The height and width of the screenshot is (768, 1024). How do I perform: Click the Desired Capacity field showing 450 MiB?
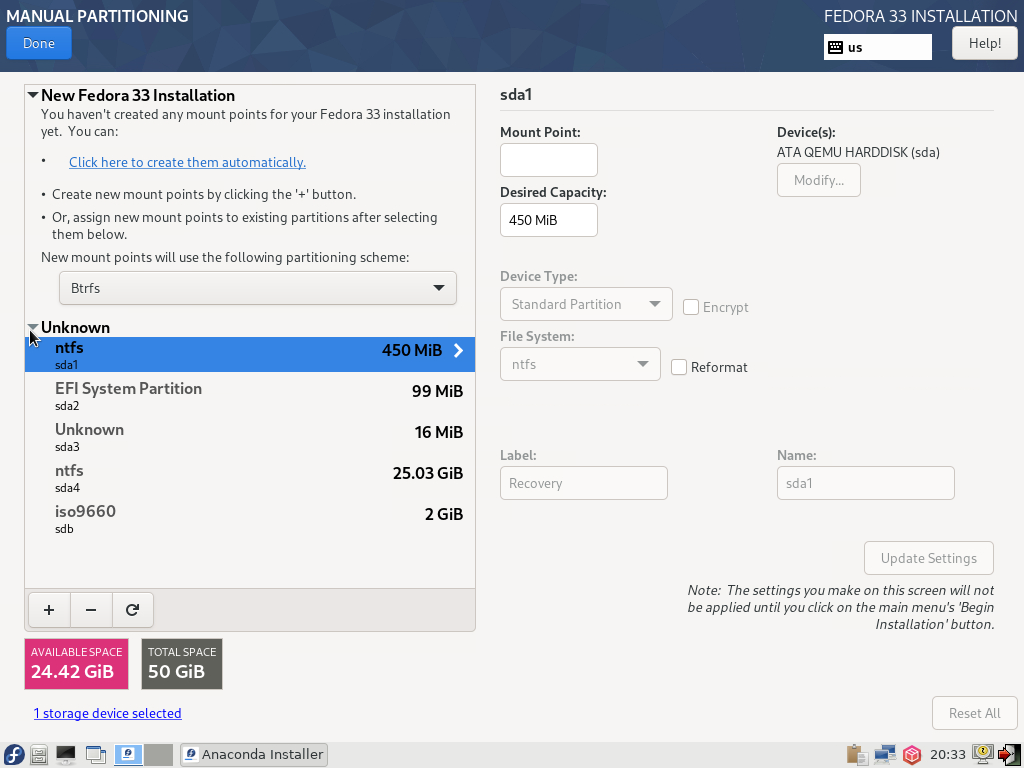tap(549, 220)
